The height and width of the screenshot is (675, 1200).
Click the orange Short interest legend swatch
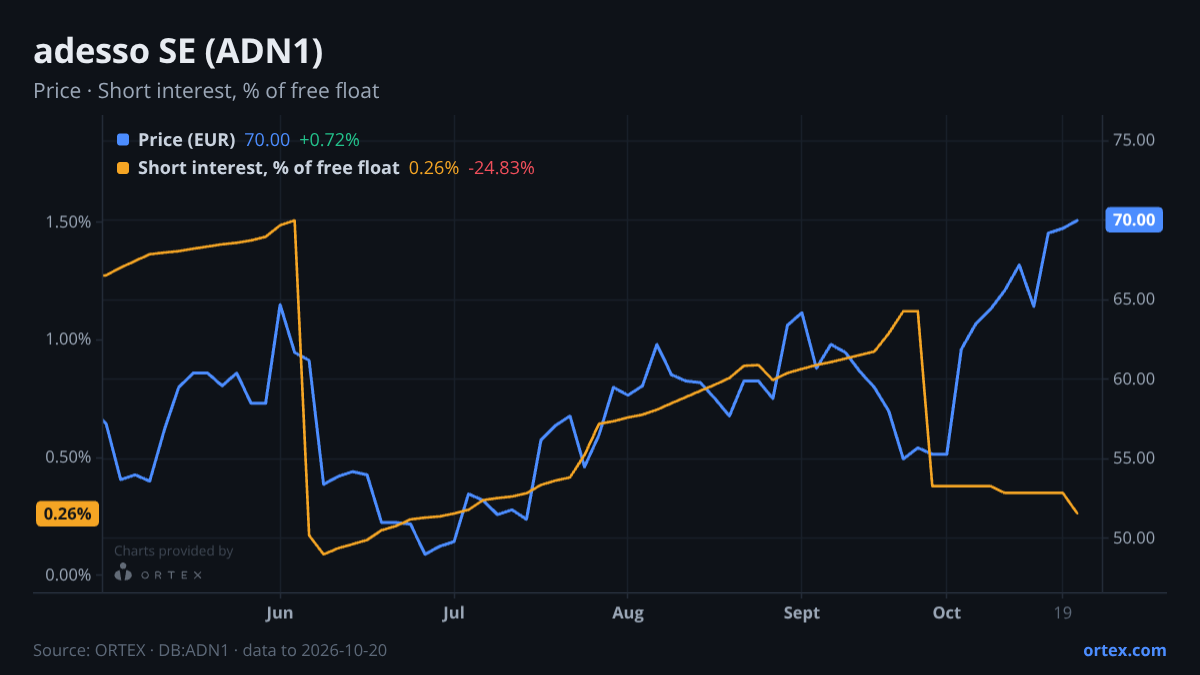click(123, 168)
